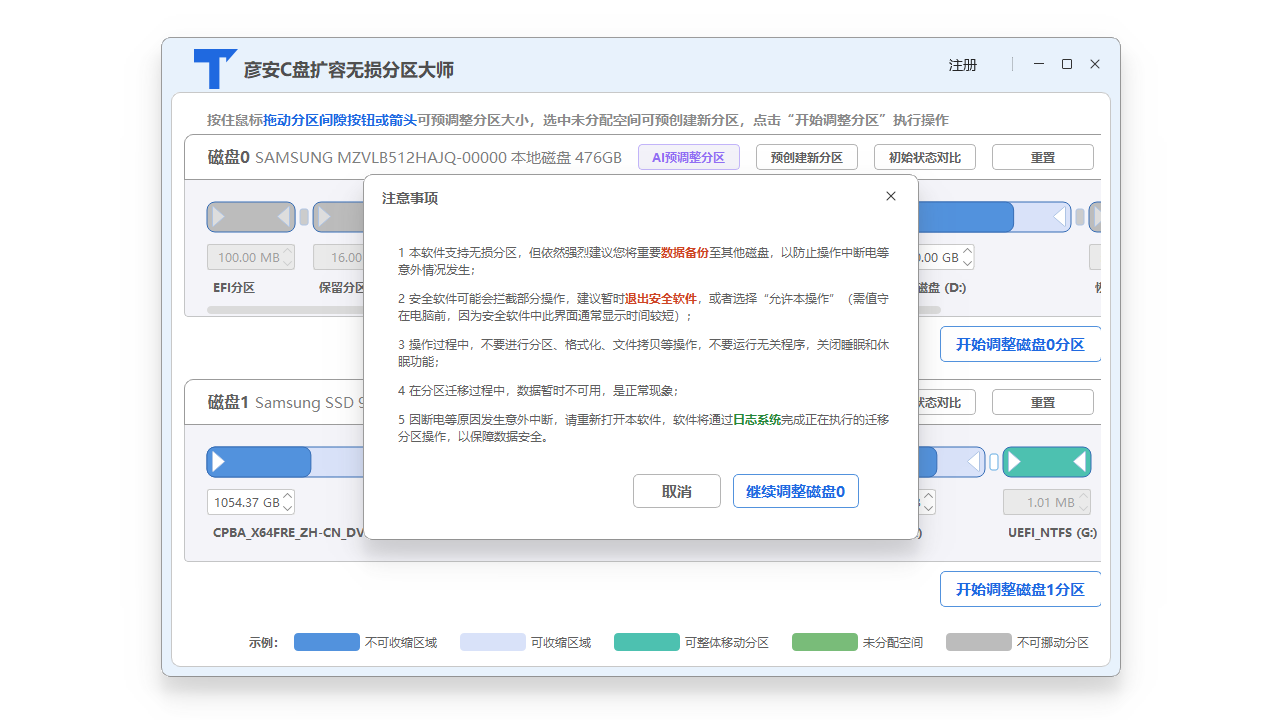This screenshot has height=720, width=1280.
Task: Click the 重置 button for 磁盘1
Action: [x=1043, y=402]
